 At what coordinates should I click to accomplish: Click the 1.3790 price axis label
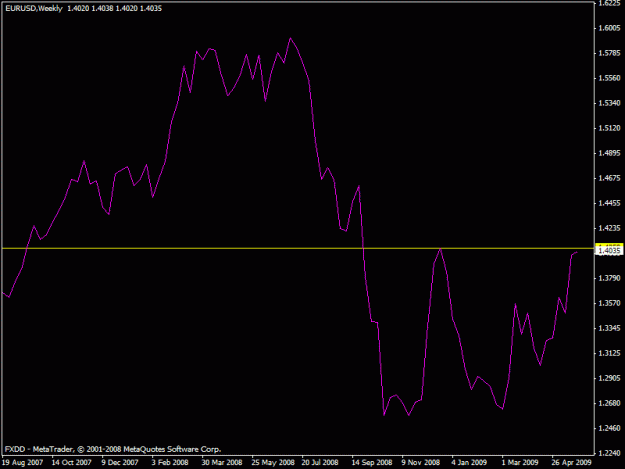[x=609, y=278]
